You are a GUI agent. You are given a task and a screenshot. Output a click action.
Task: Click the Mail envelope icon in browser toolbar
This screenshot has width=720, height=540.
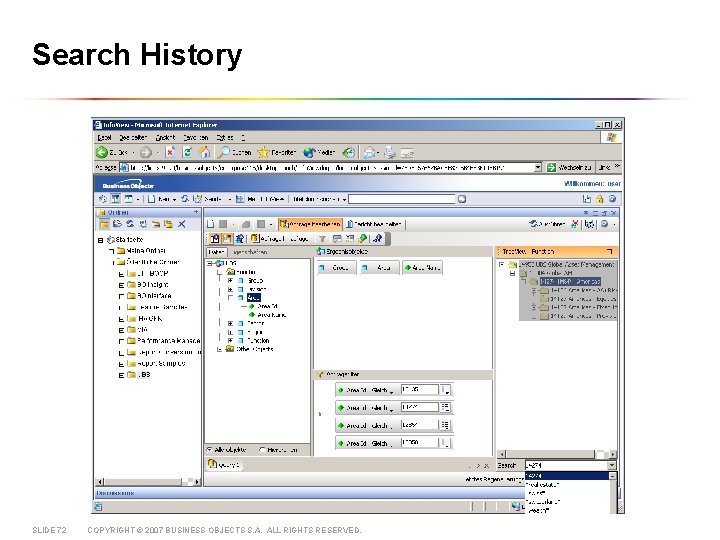point(369,152)
